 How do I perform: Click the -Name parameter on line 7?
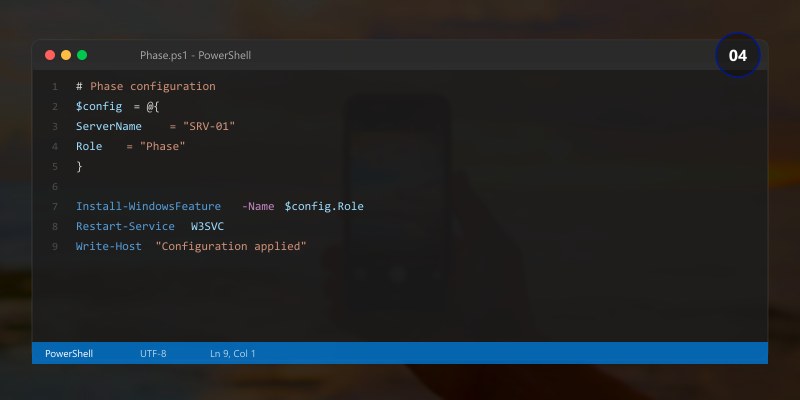tap(258, 206)
